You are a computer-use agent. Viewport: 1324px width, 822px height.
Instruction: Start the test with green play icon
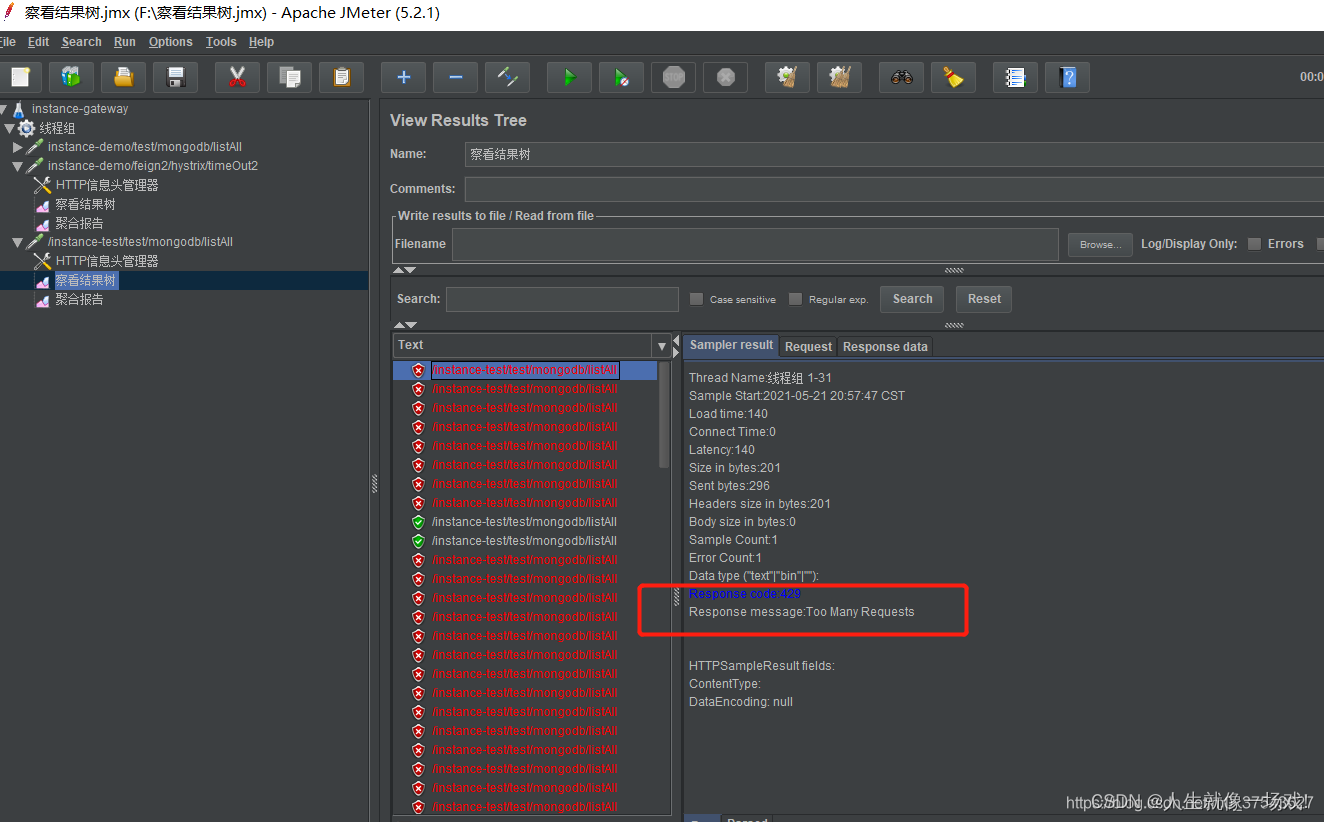pyautogui.click(x=569, y=77)
